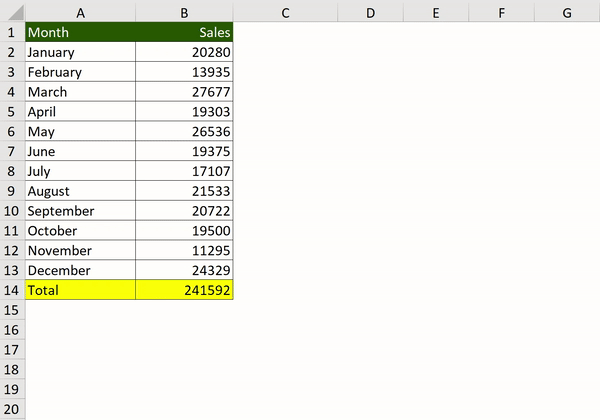This screenshot has height=420, width=600.
Task: Select the January cell
Action: 80,52
